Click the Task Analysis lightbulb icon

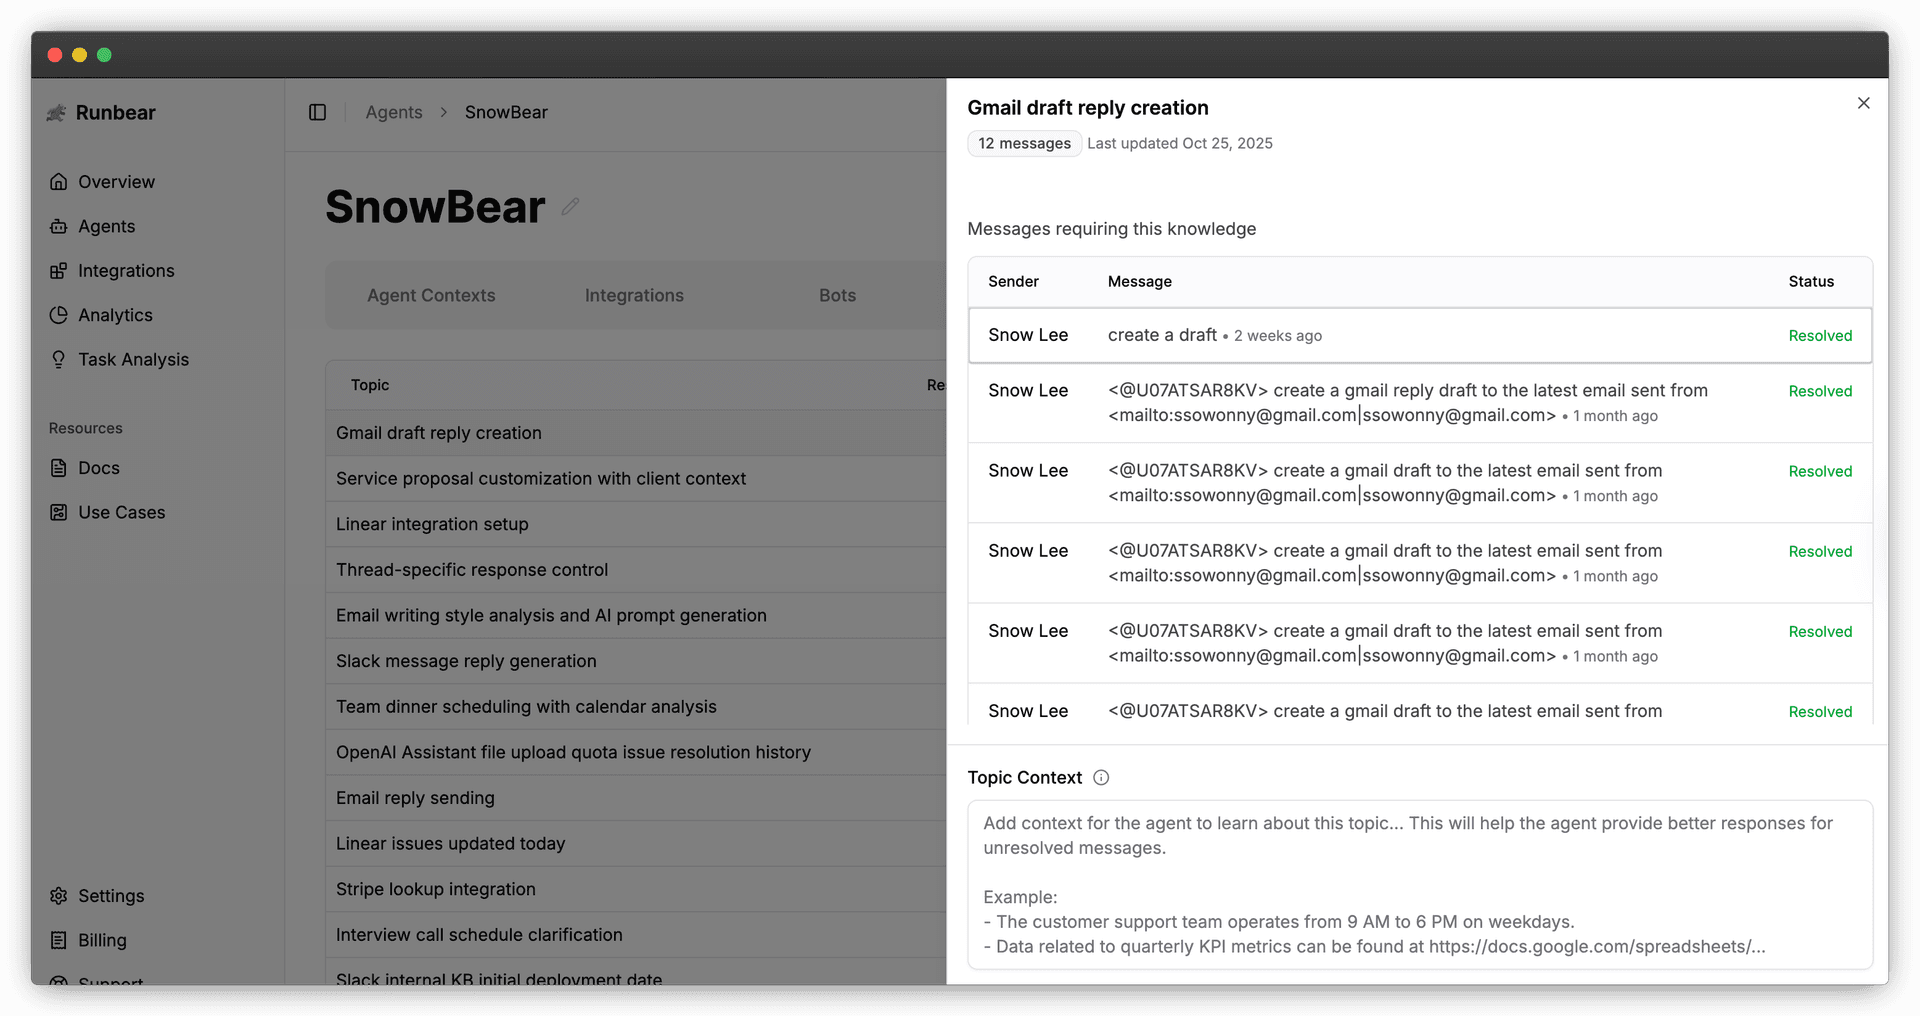pos(59,360)
